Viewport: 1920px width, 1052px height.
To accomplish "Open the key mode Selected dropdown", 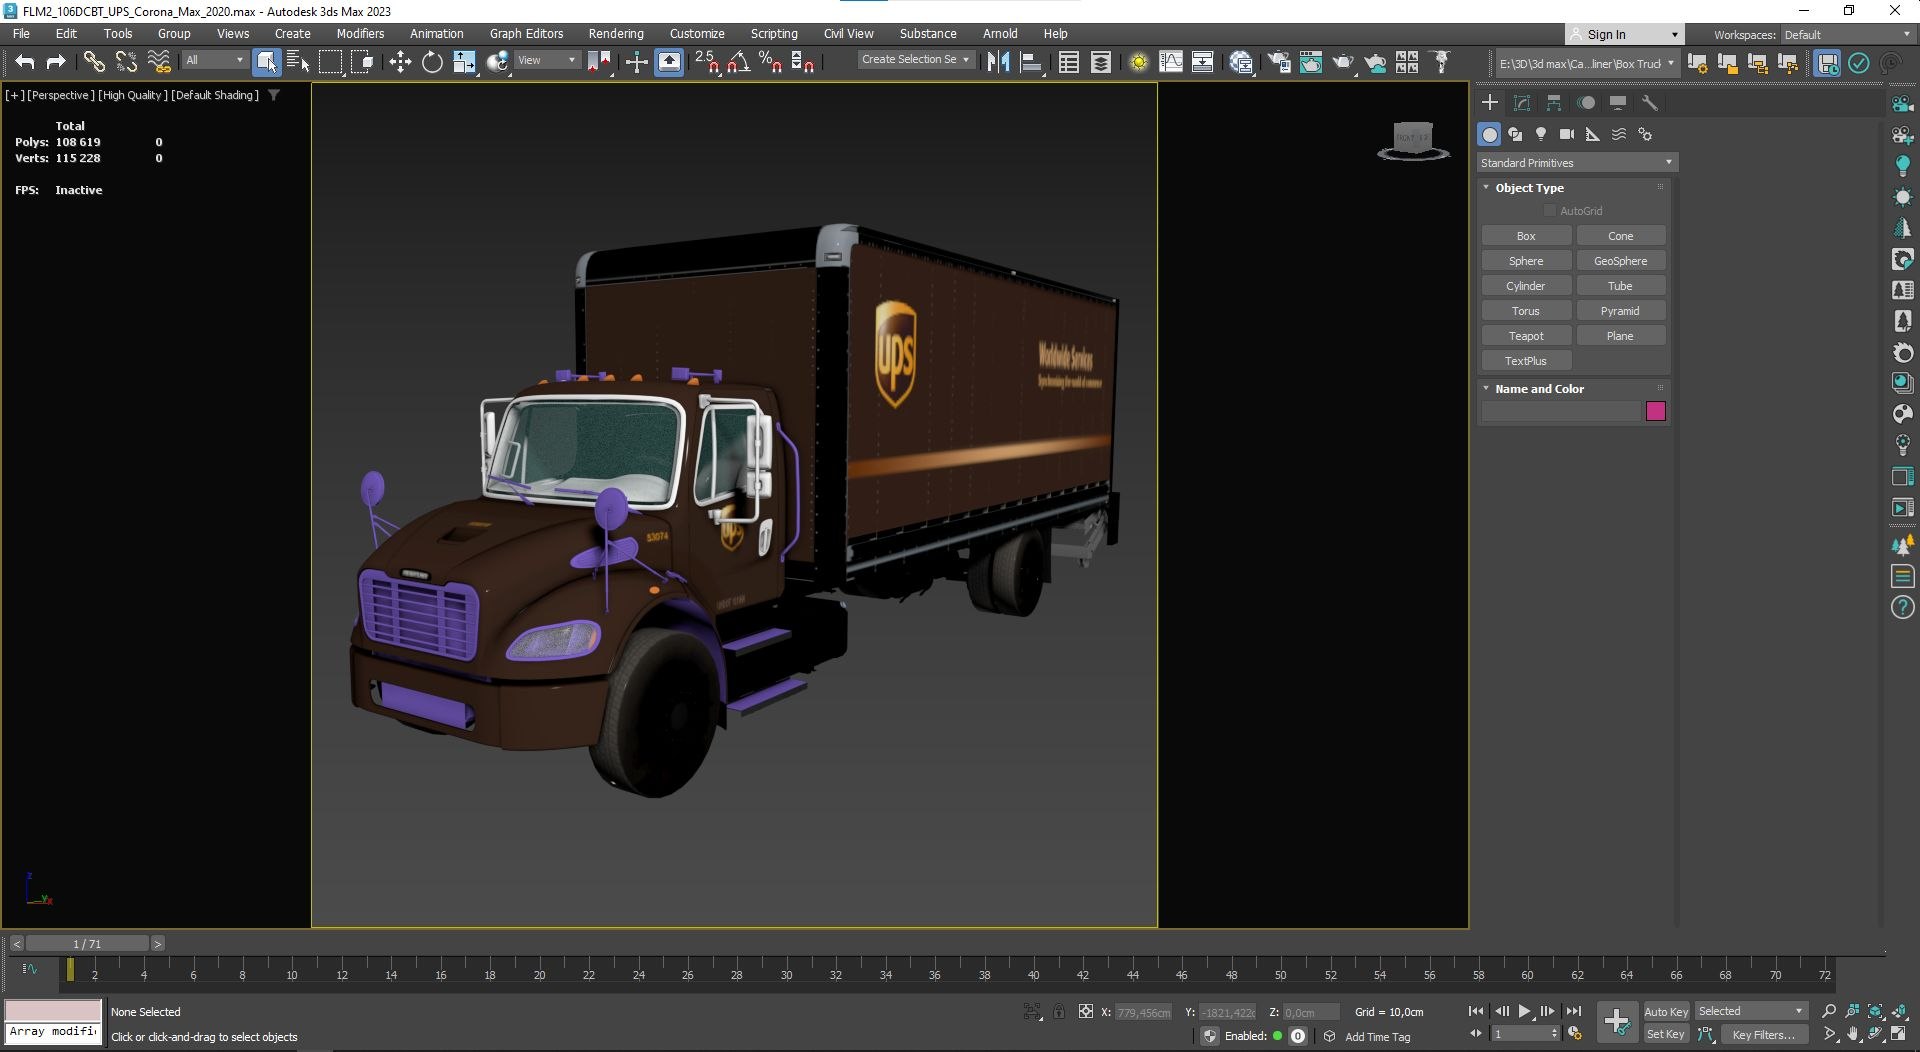I will coord(1750,1011).
